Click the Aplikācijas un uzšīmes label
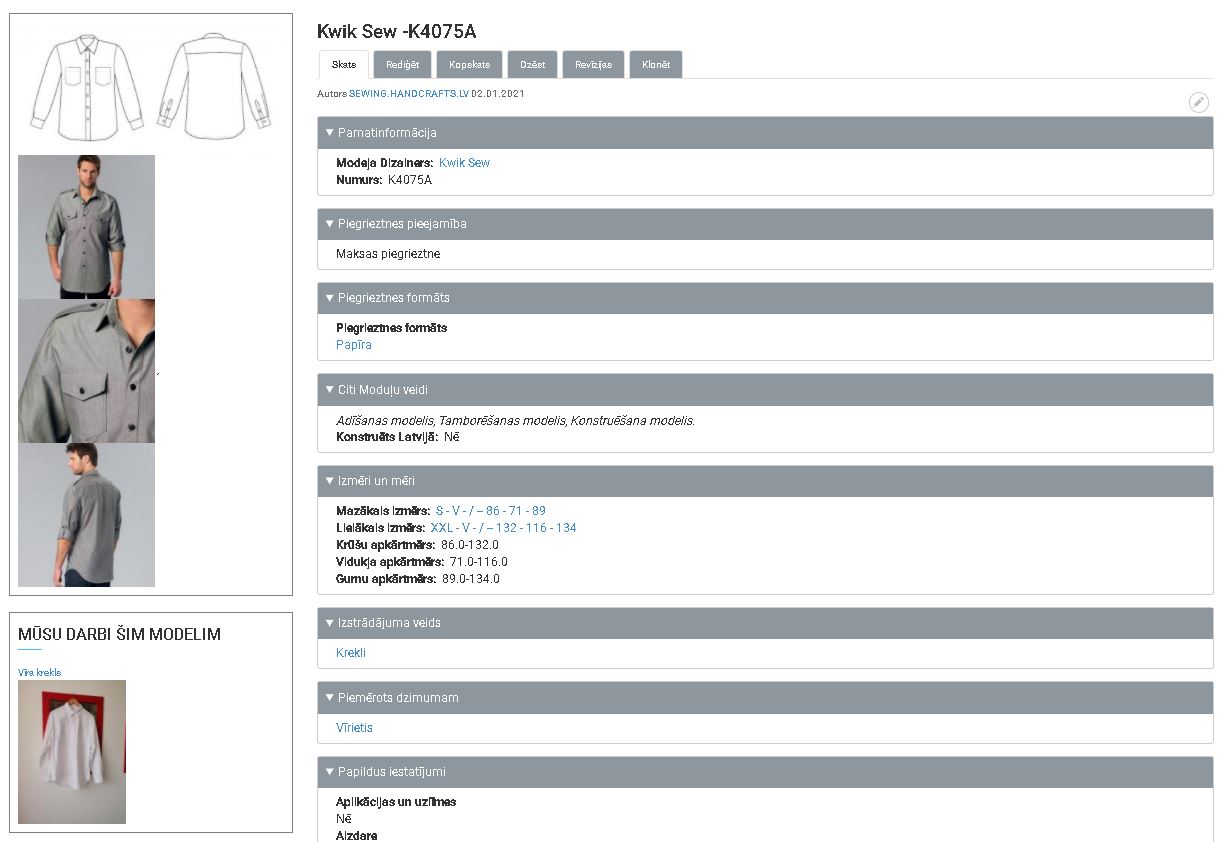 click(396, 802)
